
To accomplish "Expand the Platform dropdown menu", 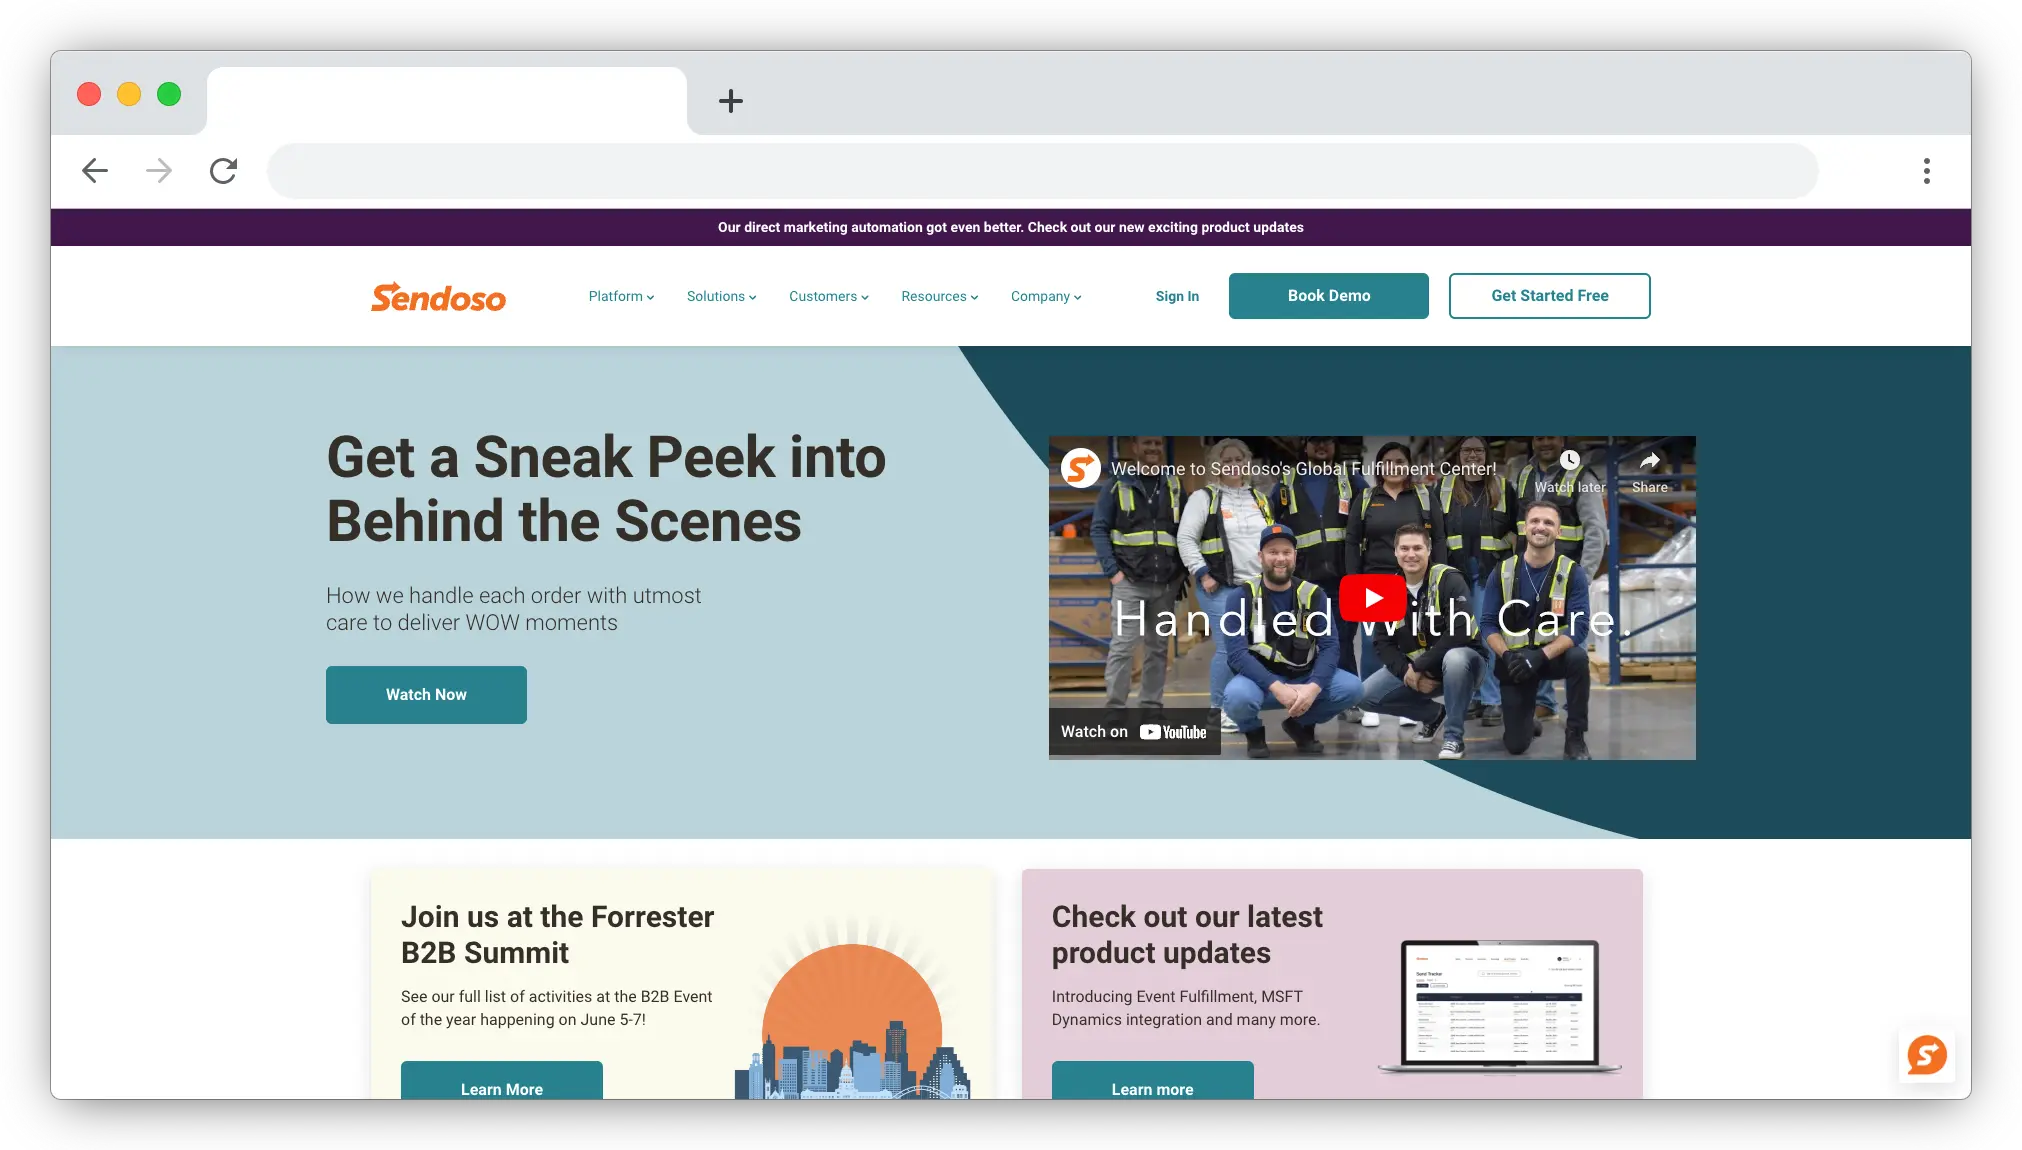I will pos(621,297).
